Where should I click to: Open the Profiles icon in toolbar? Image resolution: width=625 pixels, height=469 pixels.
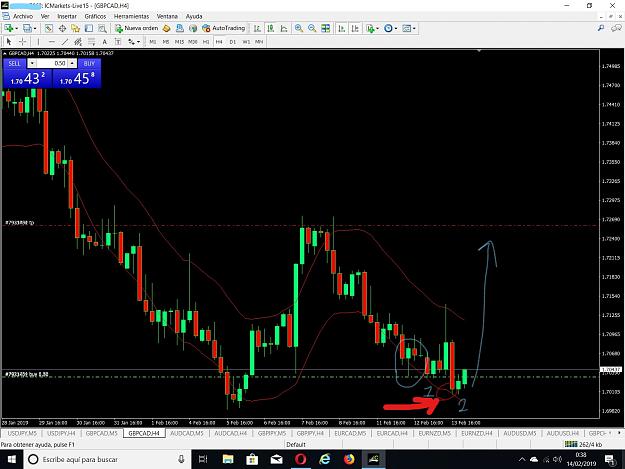coord(27,28)
